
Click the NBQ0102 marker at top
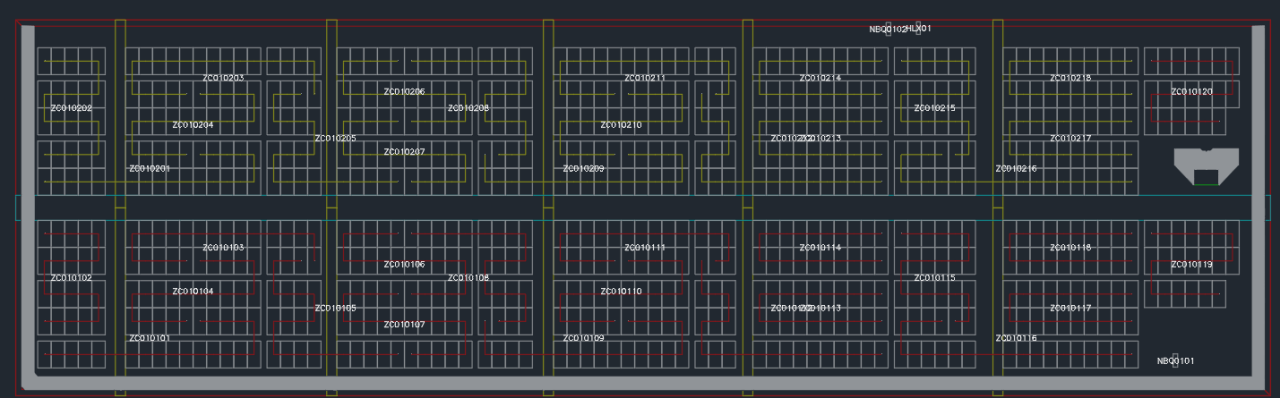888,29
